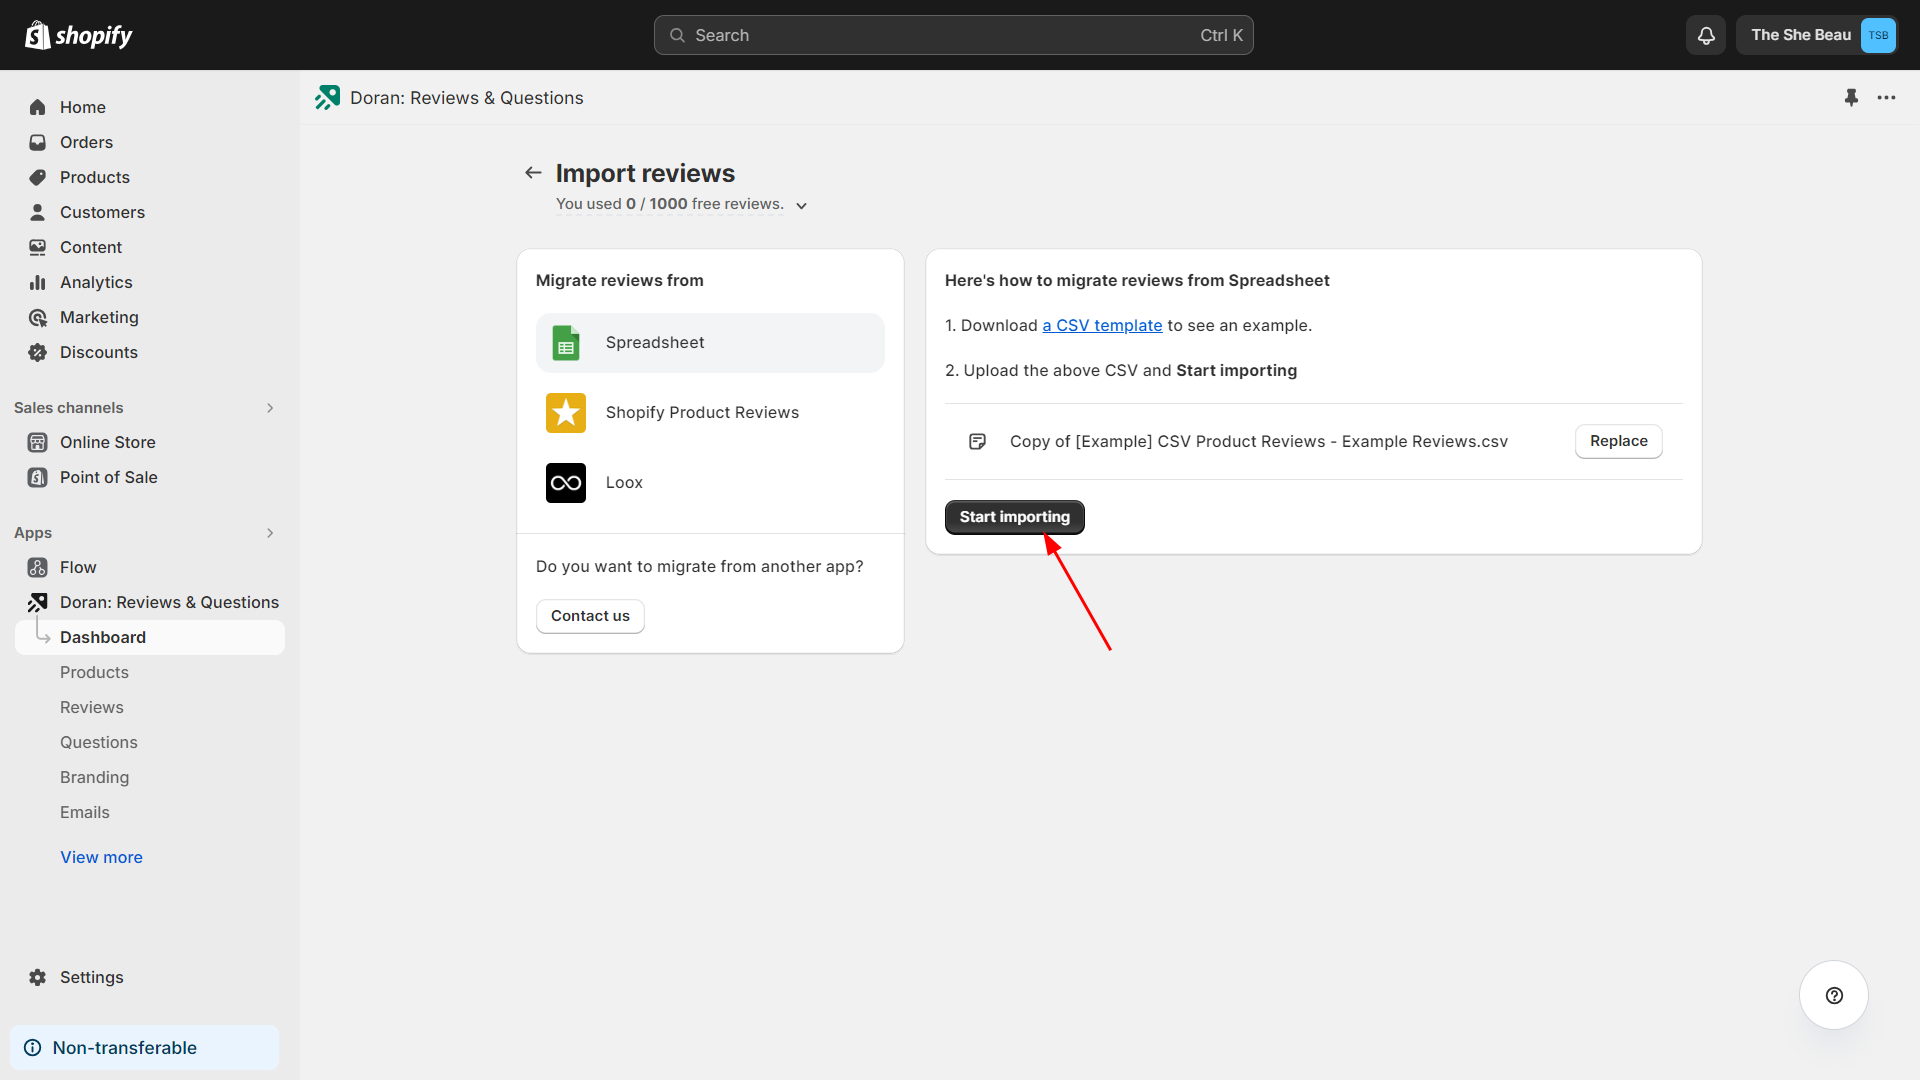Click the Shopify Product Reviews star icon
Image resolution: width=1920 pixels, height=1080 pixels.
[x=564, y=411]
